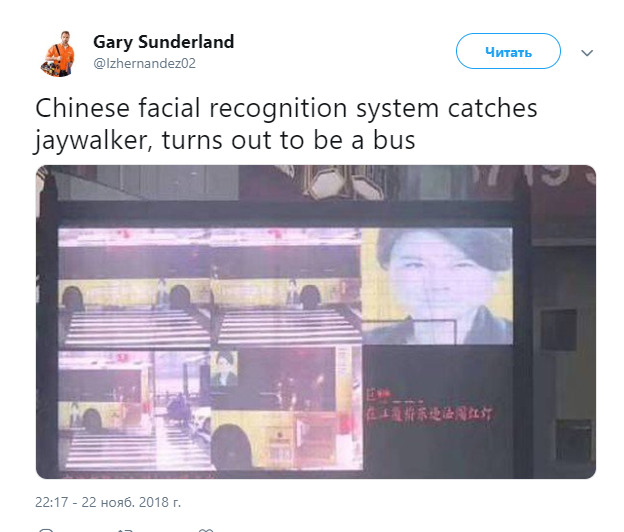Click the hexagonal lamps above the display
The image size is (624, 532).
342,183
